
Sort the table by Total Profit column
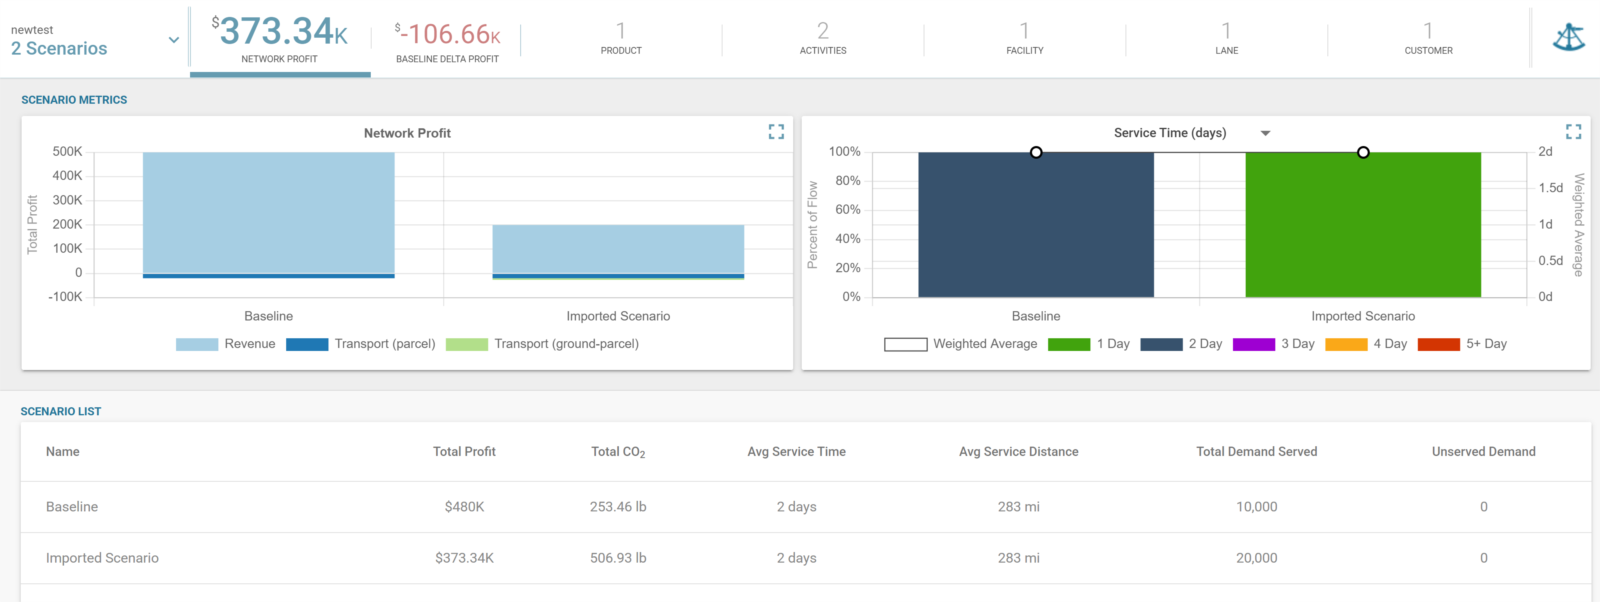tap(464, 452)
